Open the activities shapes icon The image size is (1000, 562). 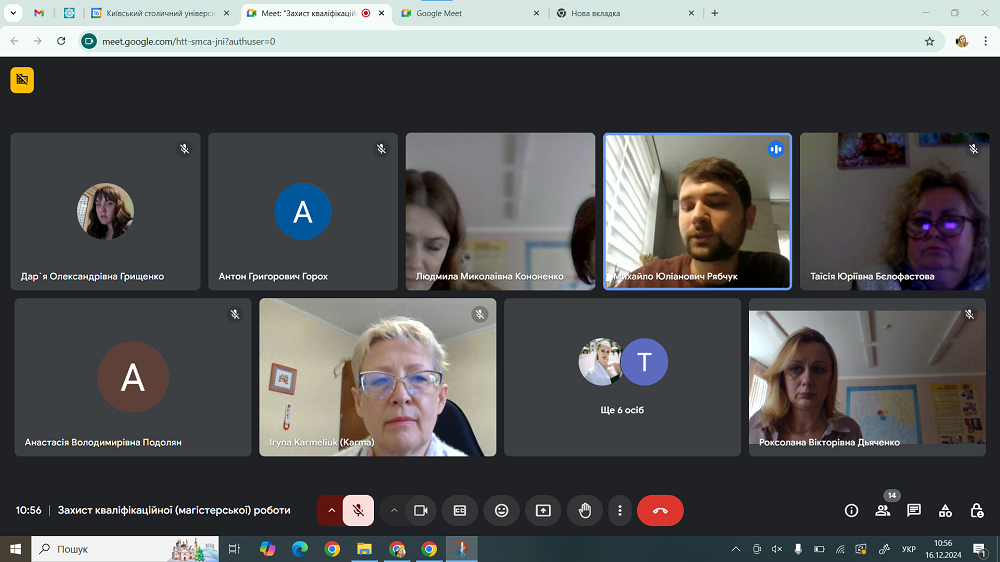click(945, 510)
